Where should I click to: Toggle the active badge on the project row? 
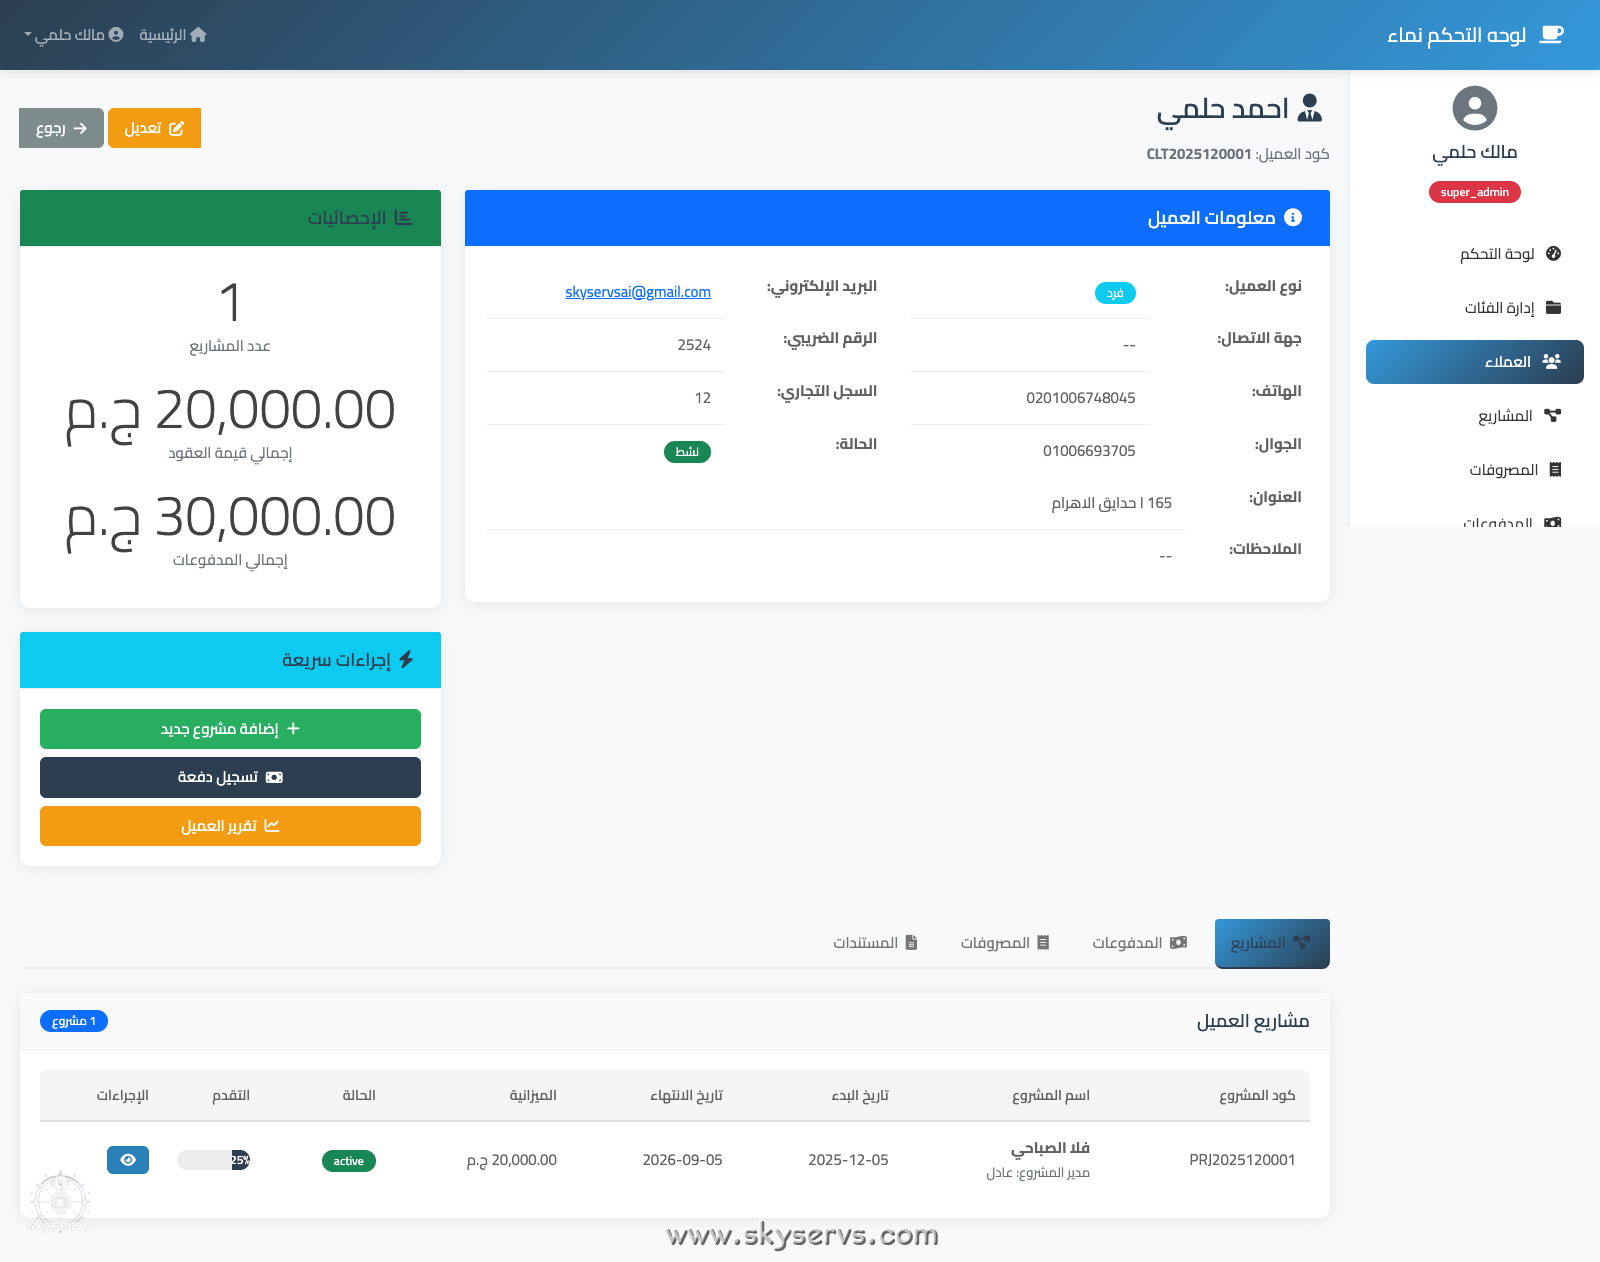click(348, 1161)
